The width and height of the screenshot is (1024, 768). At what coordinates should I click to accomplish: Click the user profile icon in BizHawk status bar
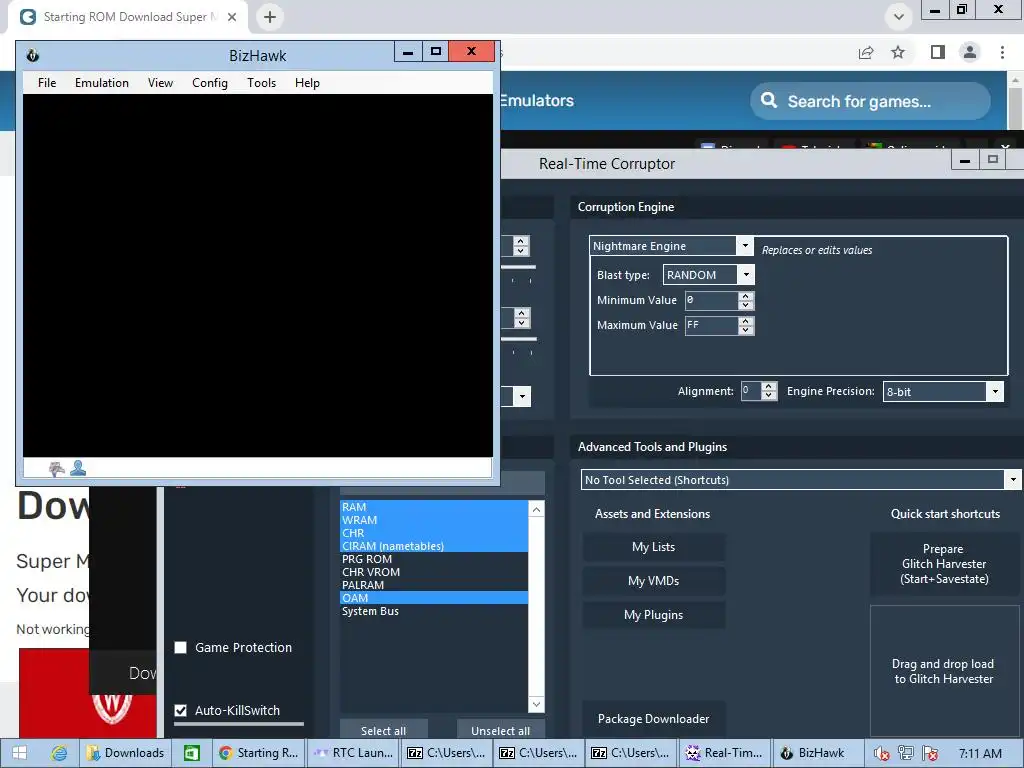pos(78,468)
